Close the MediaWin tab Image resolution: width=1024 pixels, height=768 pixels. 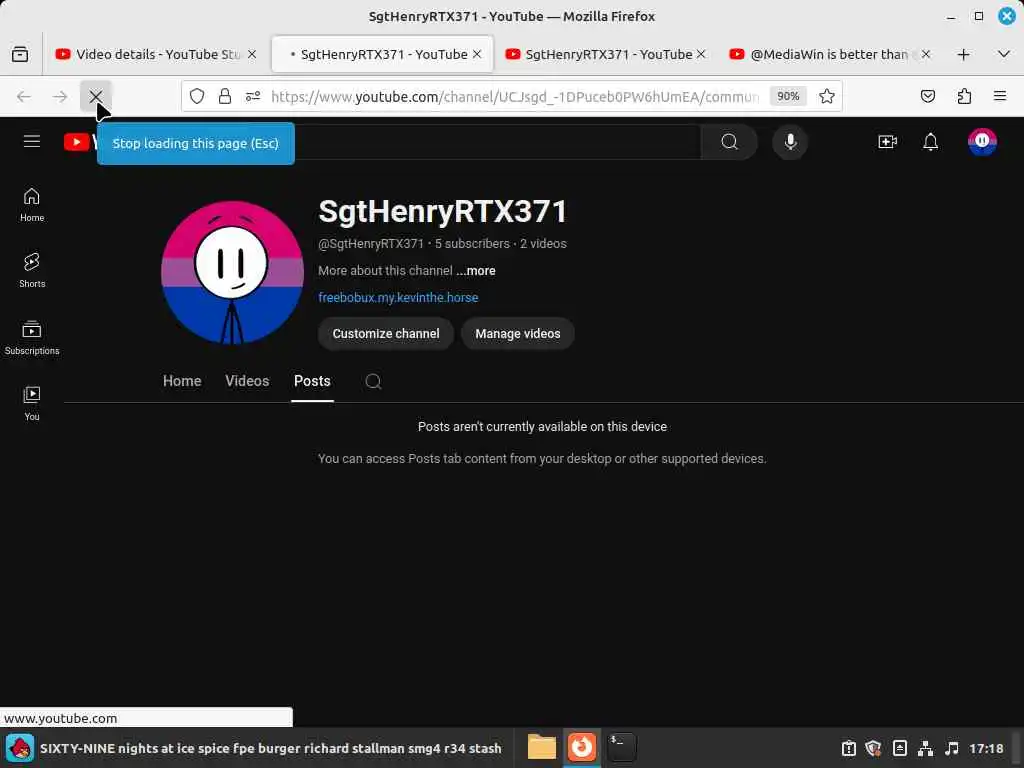click(926, 54)
